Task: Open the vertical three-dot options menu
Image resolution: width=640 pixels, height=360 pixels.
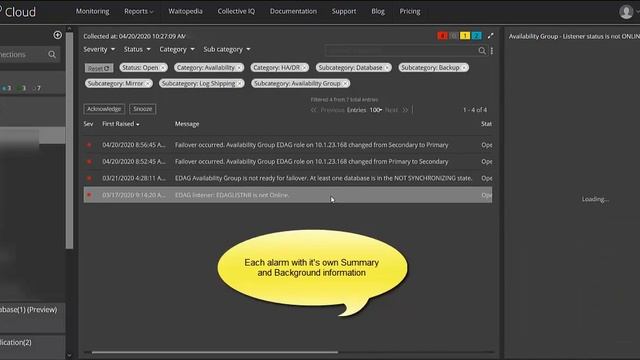Action: [x=492, y=51]
